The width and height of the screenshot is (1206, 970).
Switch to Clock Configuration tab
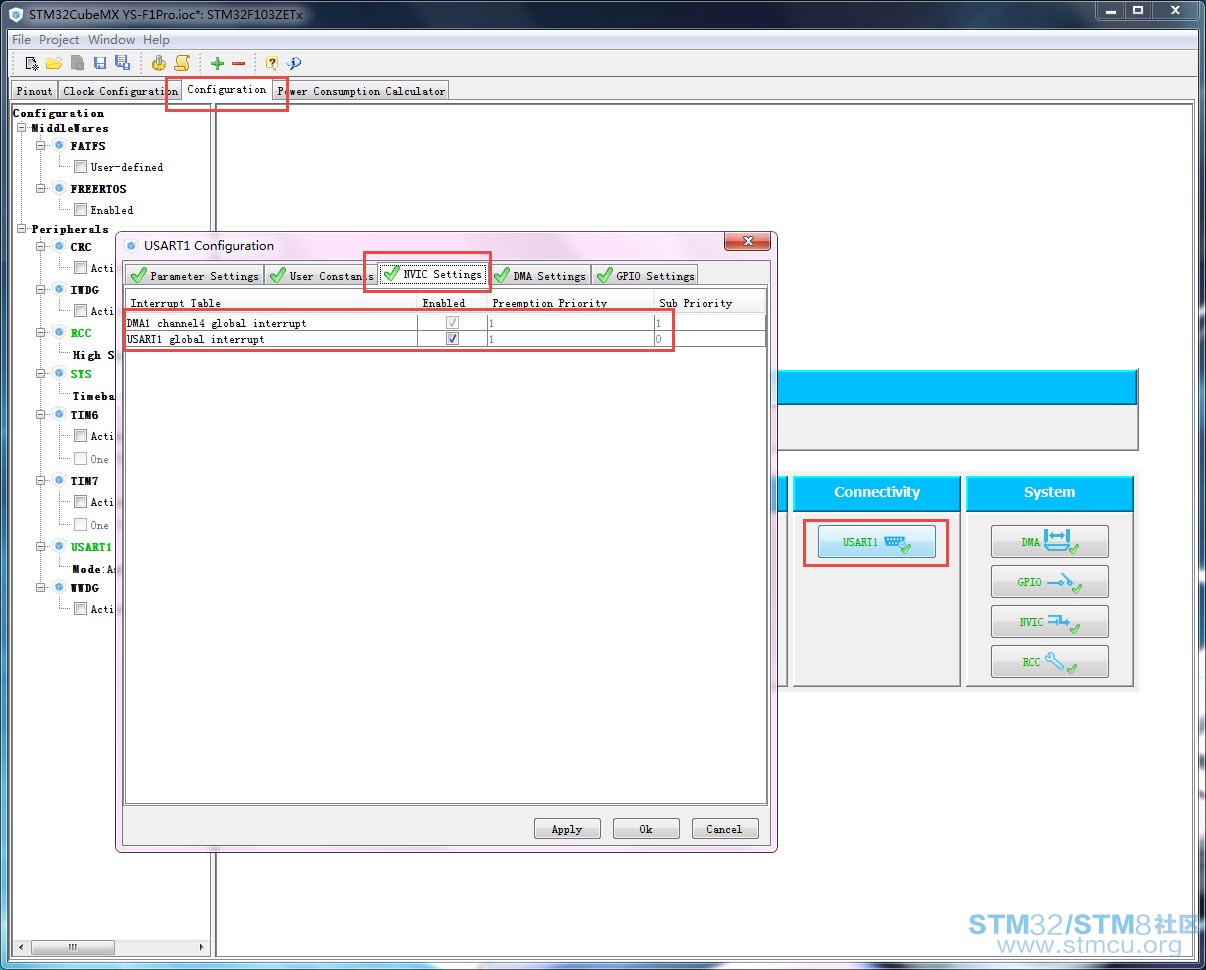click(x=120, y=91)
